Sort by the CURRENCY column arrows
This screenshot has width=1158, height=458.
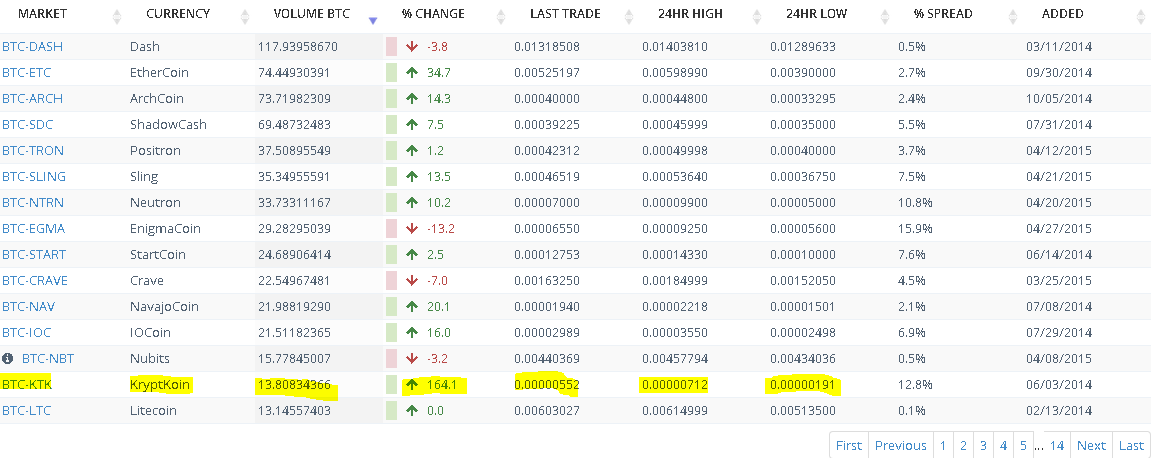(x=245, y=17)
